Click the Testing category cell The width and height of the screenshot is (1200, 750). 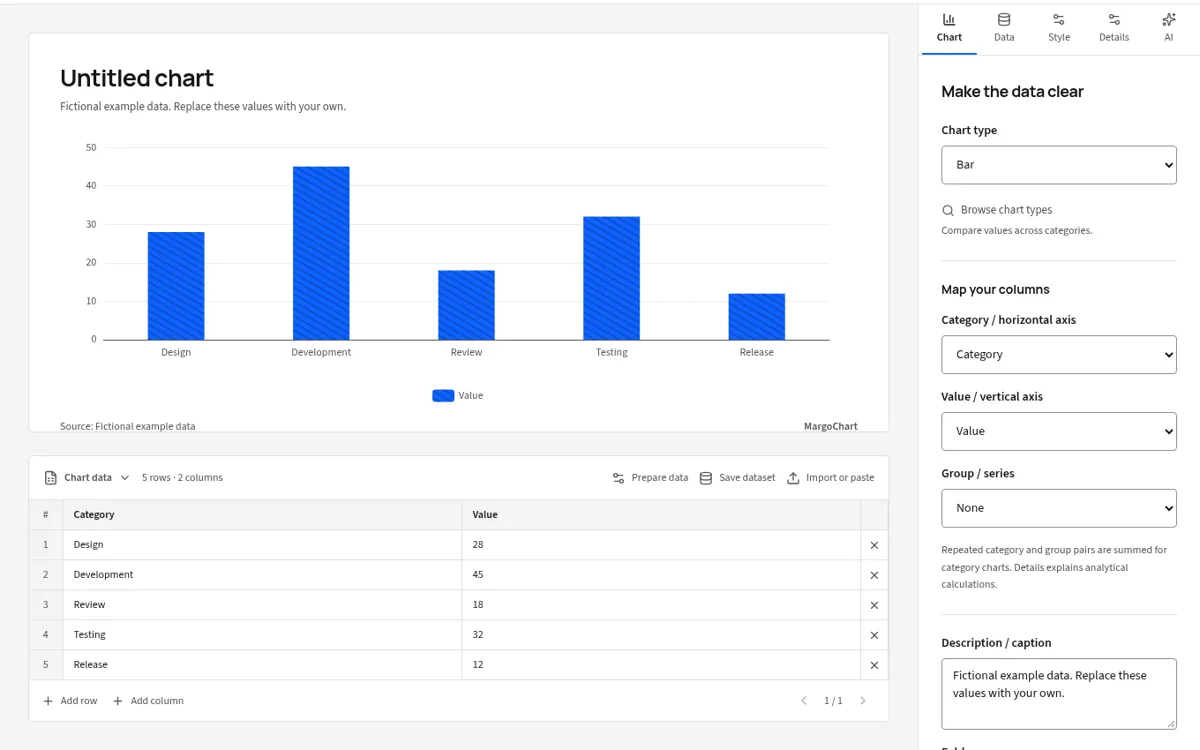[263, 635]
